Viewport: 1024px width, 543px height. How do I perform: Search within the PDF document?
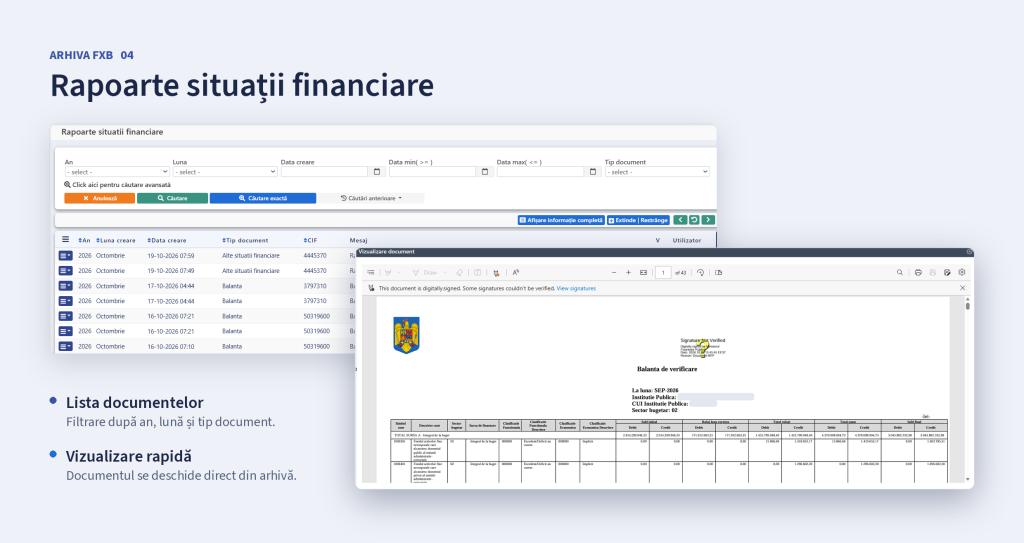900,272
